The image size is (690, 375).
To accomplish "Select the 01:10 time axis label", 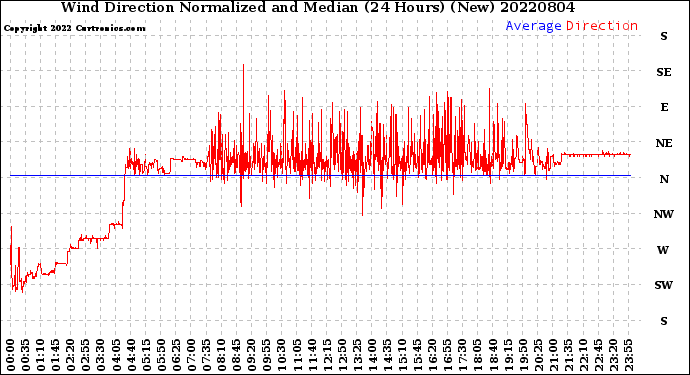I will point(40,355).
